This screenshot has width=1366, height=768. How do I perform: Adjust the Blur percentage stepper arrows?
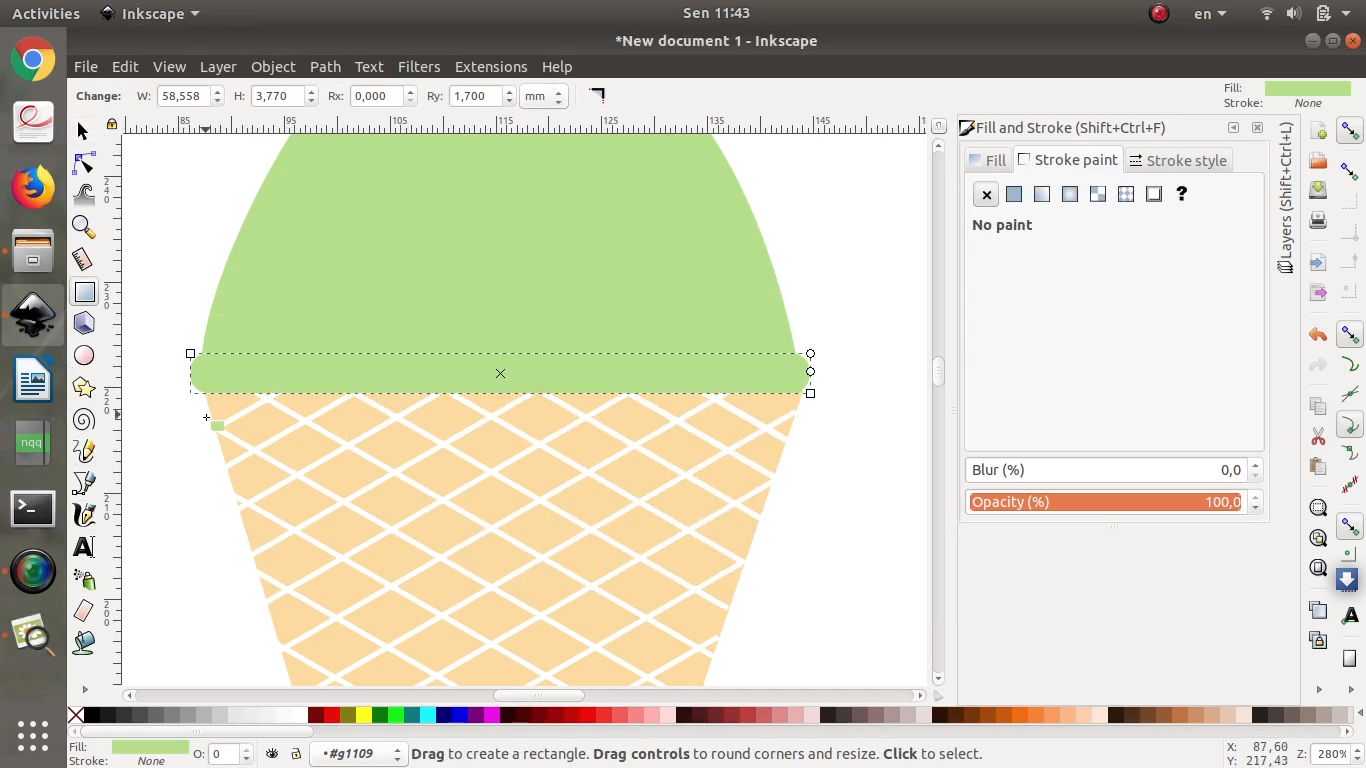[1255, 470]
